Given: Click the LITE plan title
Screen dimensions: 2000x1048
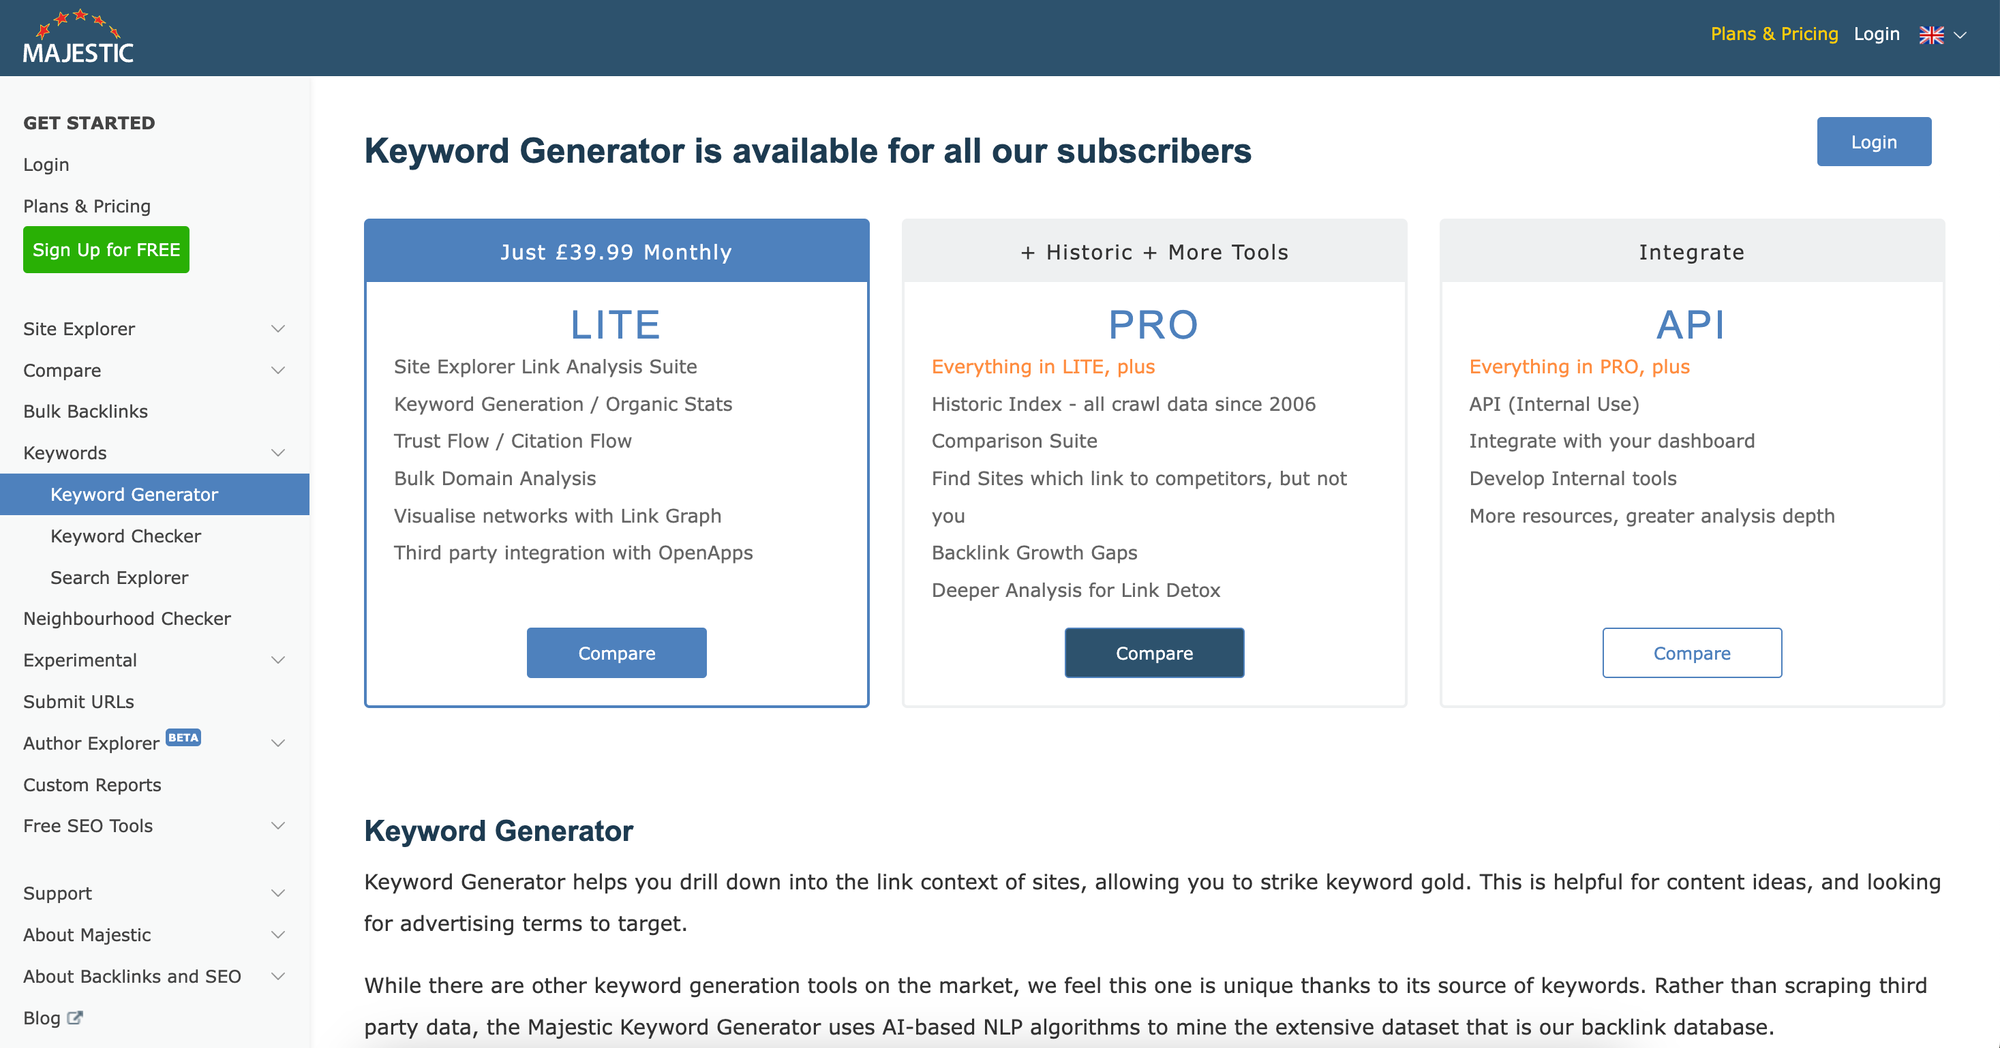Looking at the screenshot, I should (x=616, y=325).
